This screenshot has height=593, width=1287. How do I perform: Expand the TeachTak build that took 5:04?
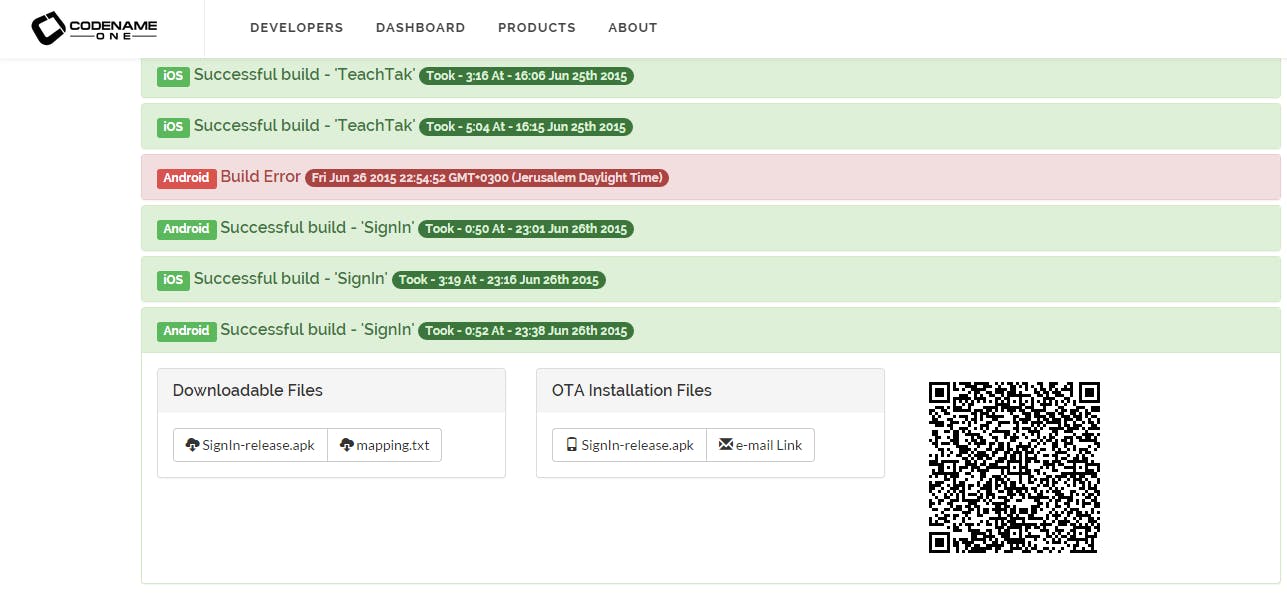[x=711, y=126]
